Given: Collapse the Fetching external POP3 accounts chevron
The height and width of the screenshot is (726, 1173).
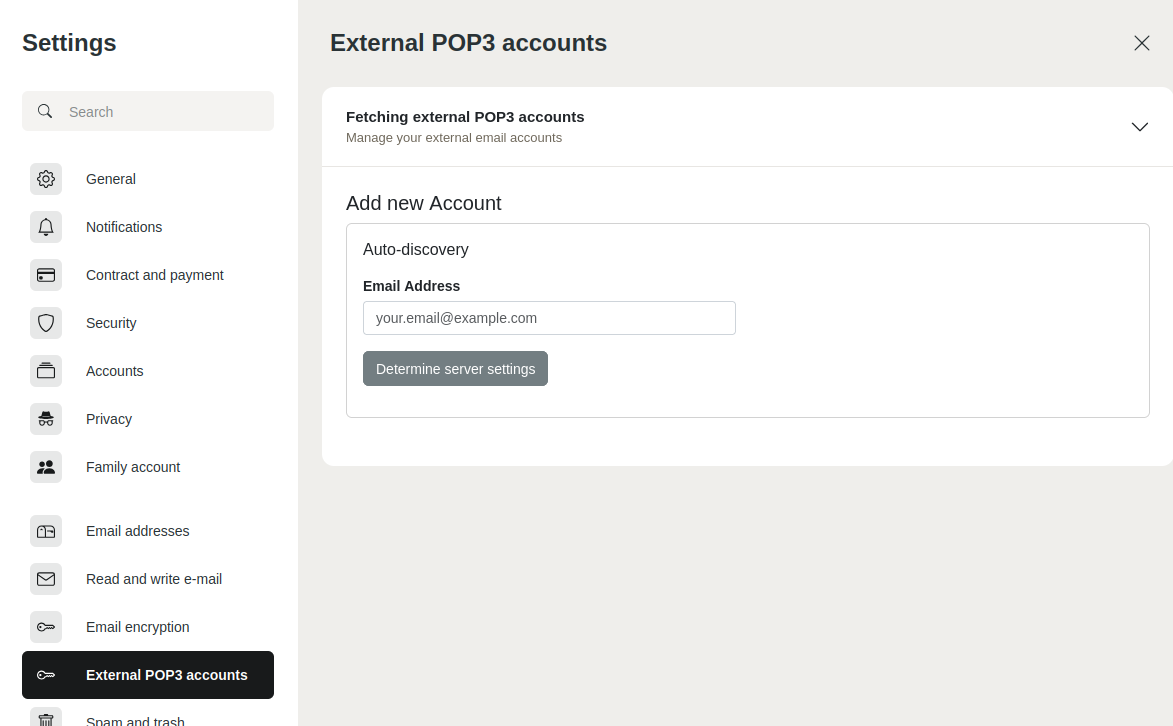Looking at the screenshot, I should click(1139, 127).
